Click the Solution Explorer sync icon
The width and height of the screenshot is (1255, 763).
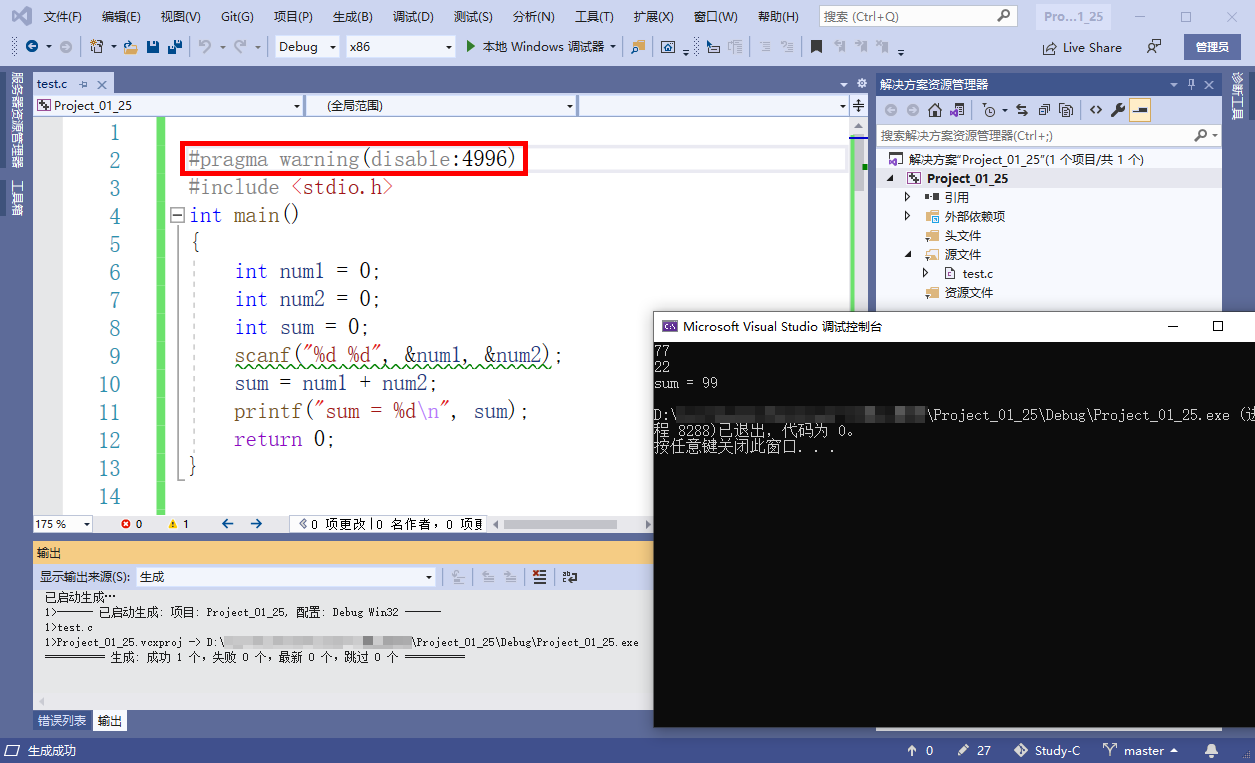pyautogui.click(x=1021, y=110)
